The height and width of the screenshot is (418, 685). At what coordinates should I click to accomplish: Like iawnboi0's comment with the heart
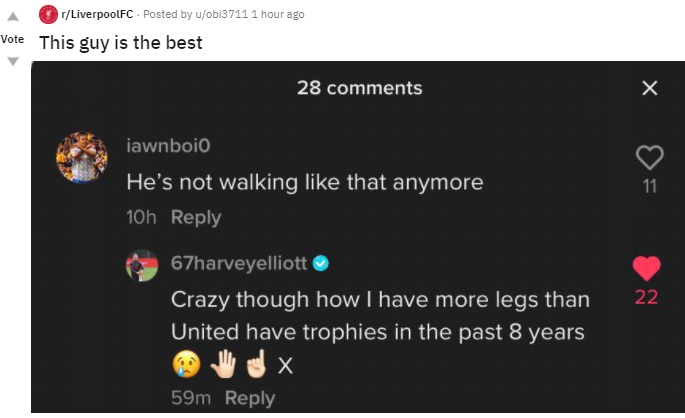click(x=650, y=157)
